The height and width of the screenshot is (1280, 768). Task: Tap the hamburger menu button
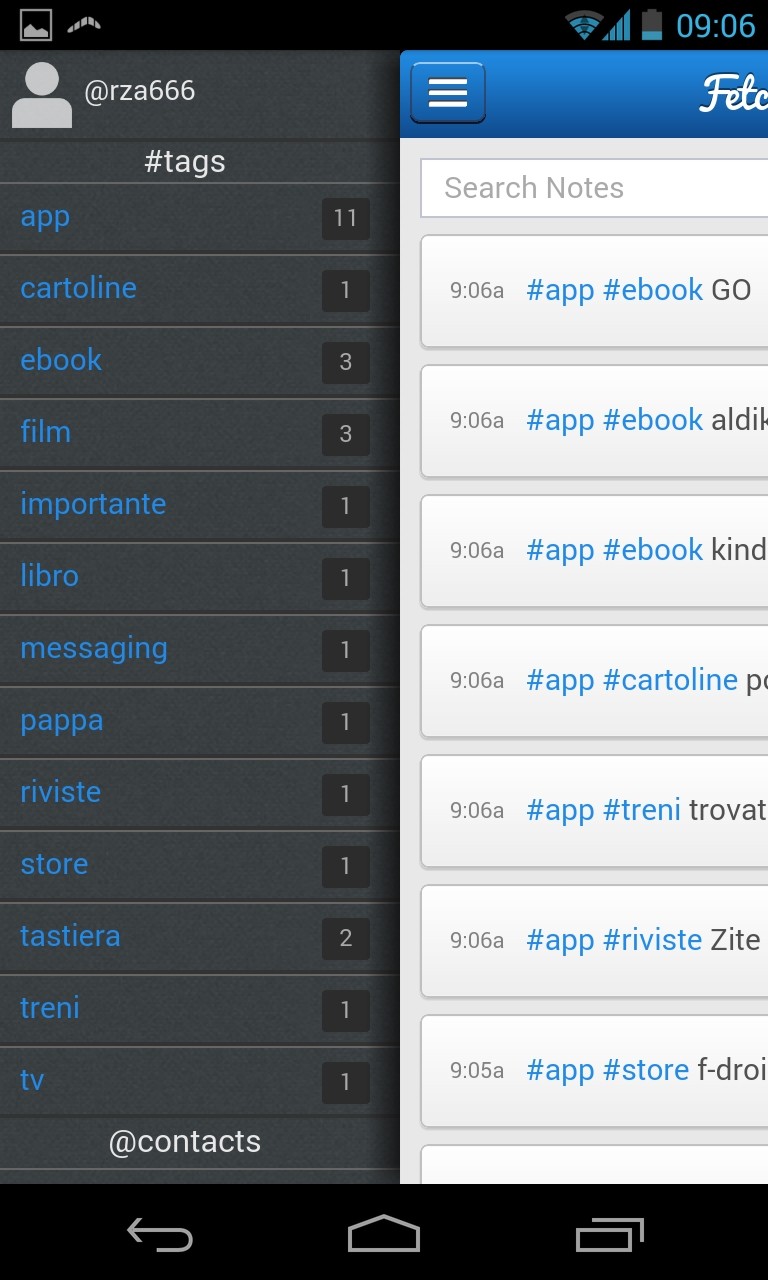(x=447, y=93)
